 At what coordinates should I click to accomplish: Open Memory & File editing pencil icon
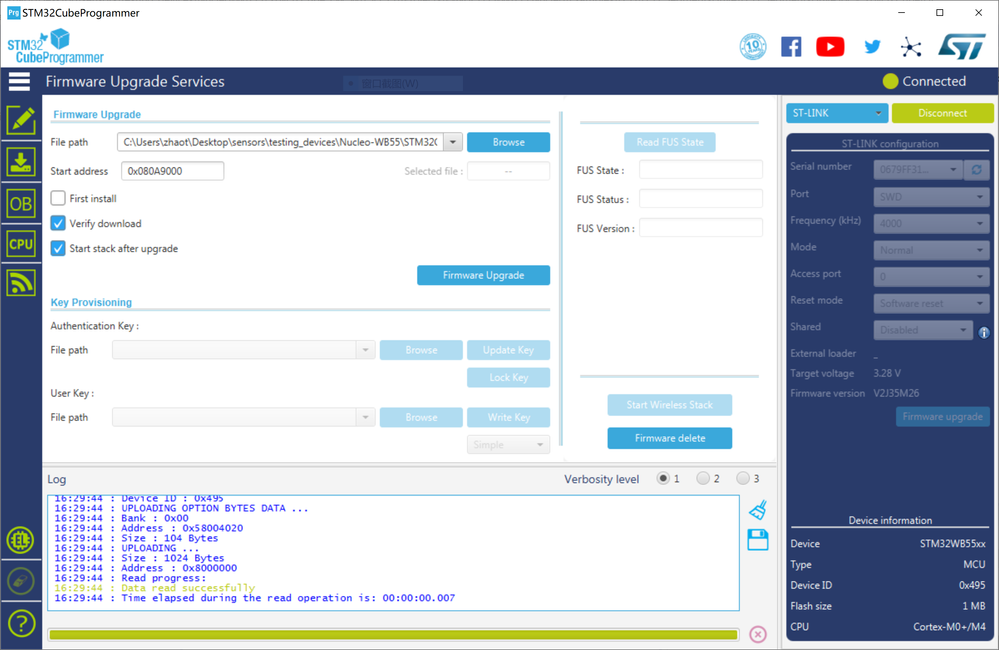tap(21, 120)
